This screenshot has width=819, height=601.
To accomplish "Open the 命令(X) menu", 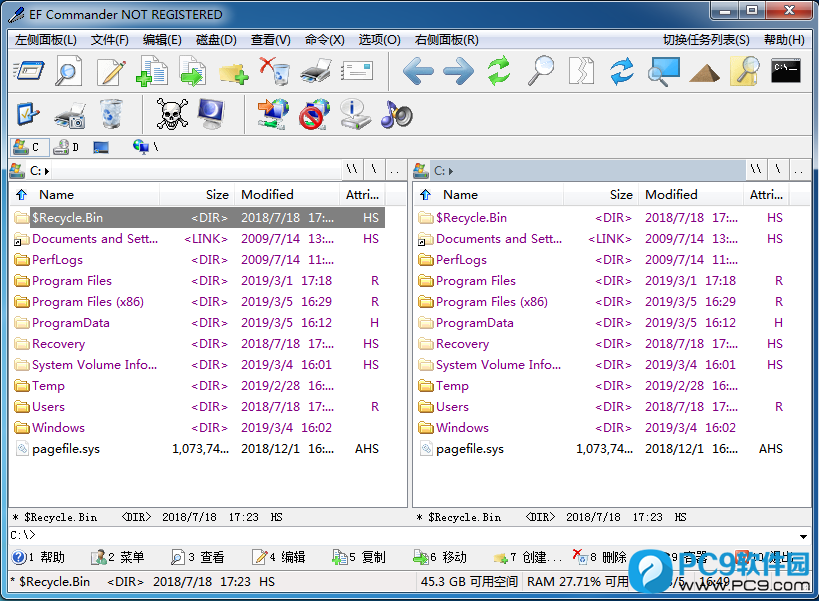I will (x=325, y=40).
